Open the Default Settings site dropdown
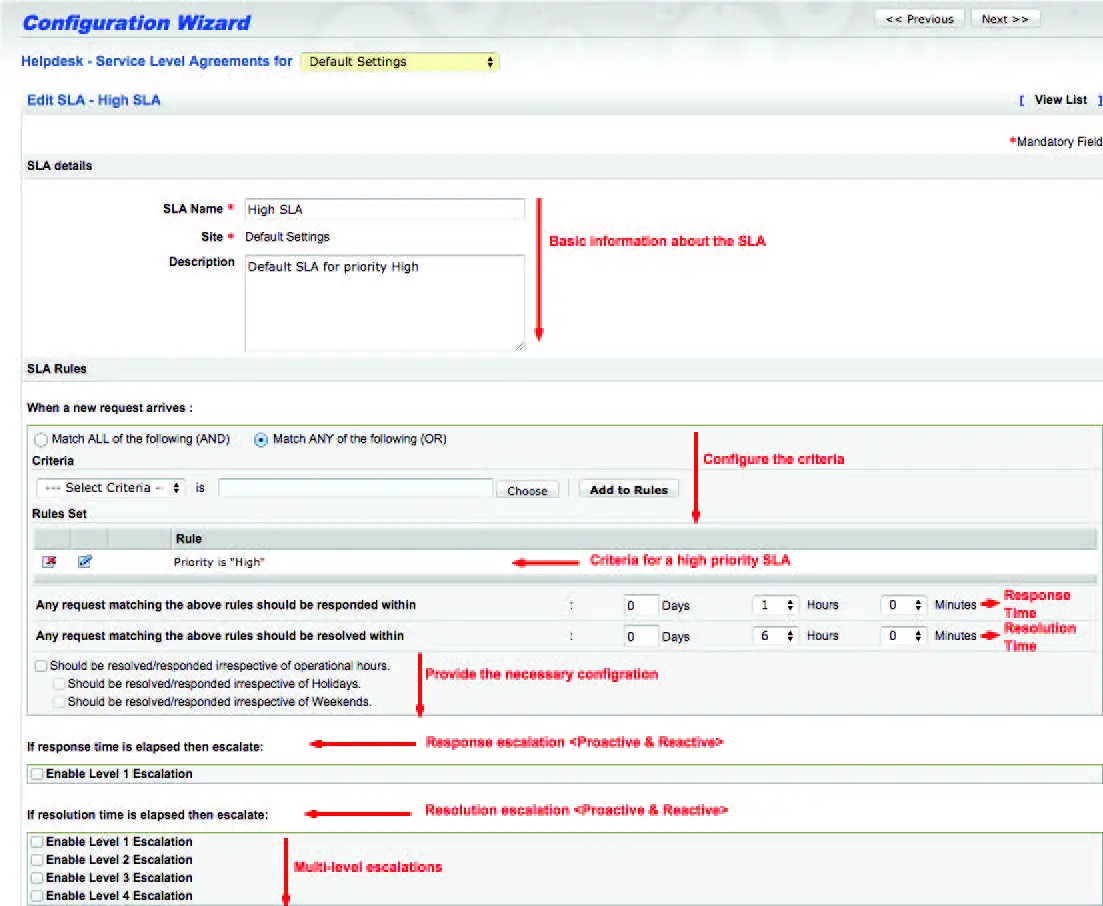1103x906 pixels. (397, 61)
